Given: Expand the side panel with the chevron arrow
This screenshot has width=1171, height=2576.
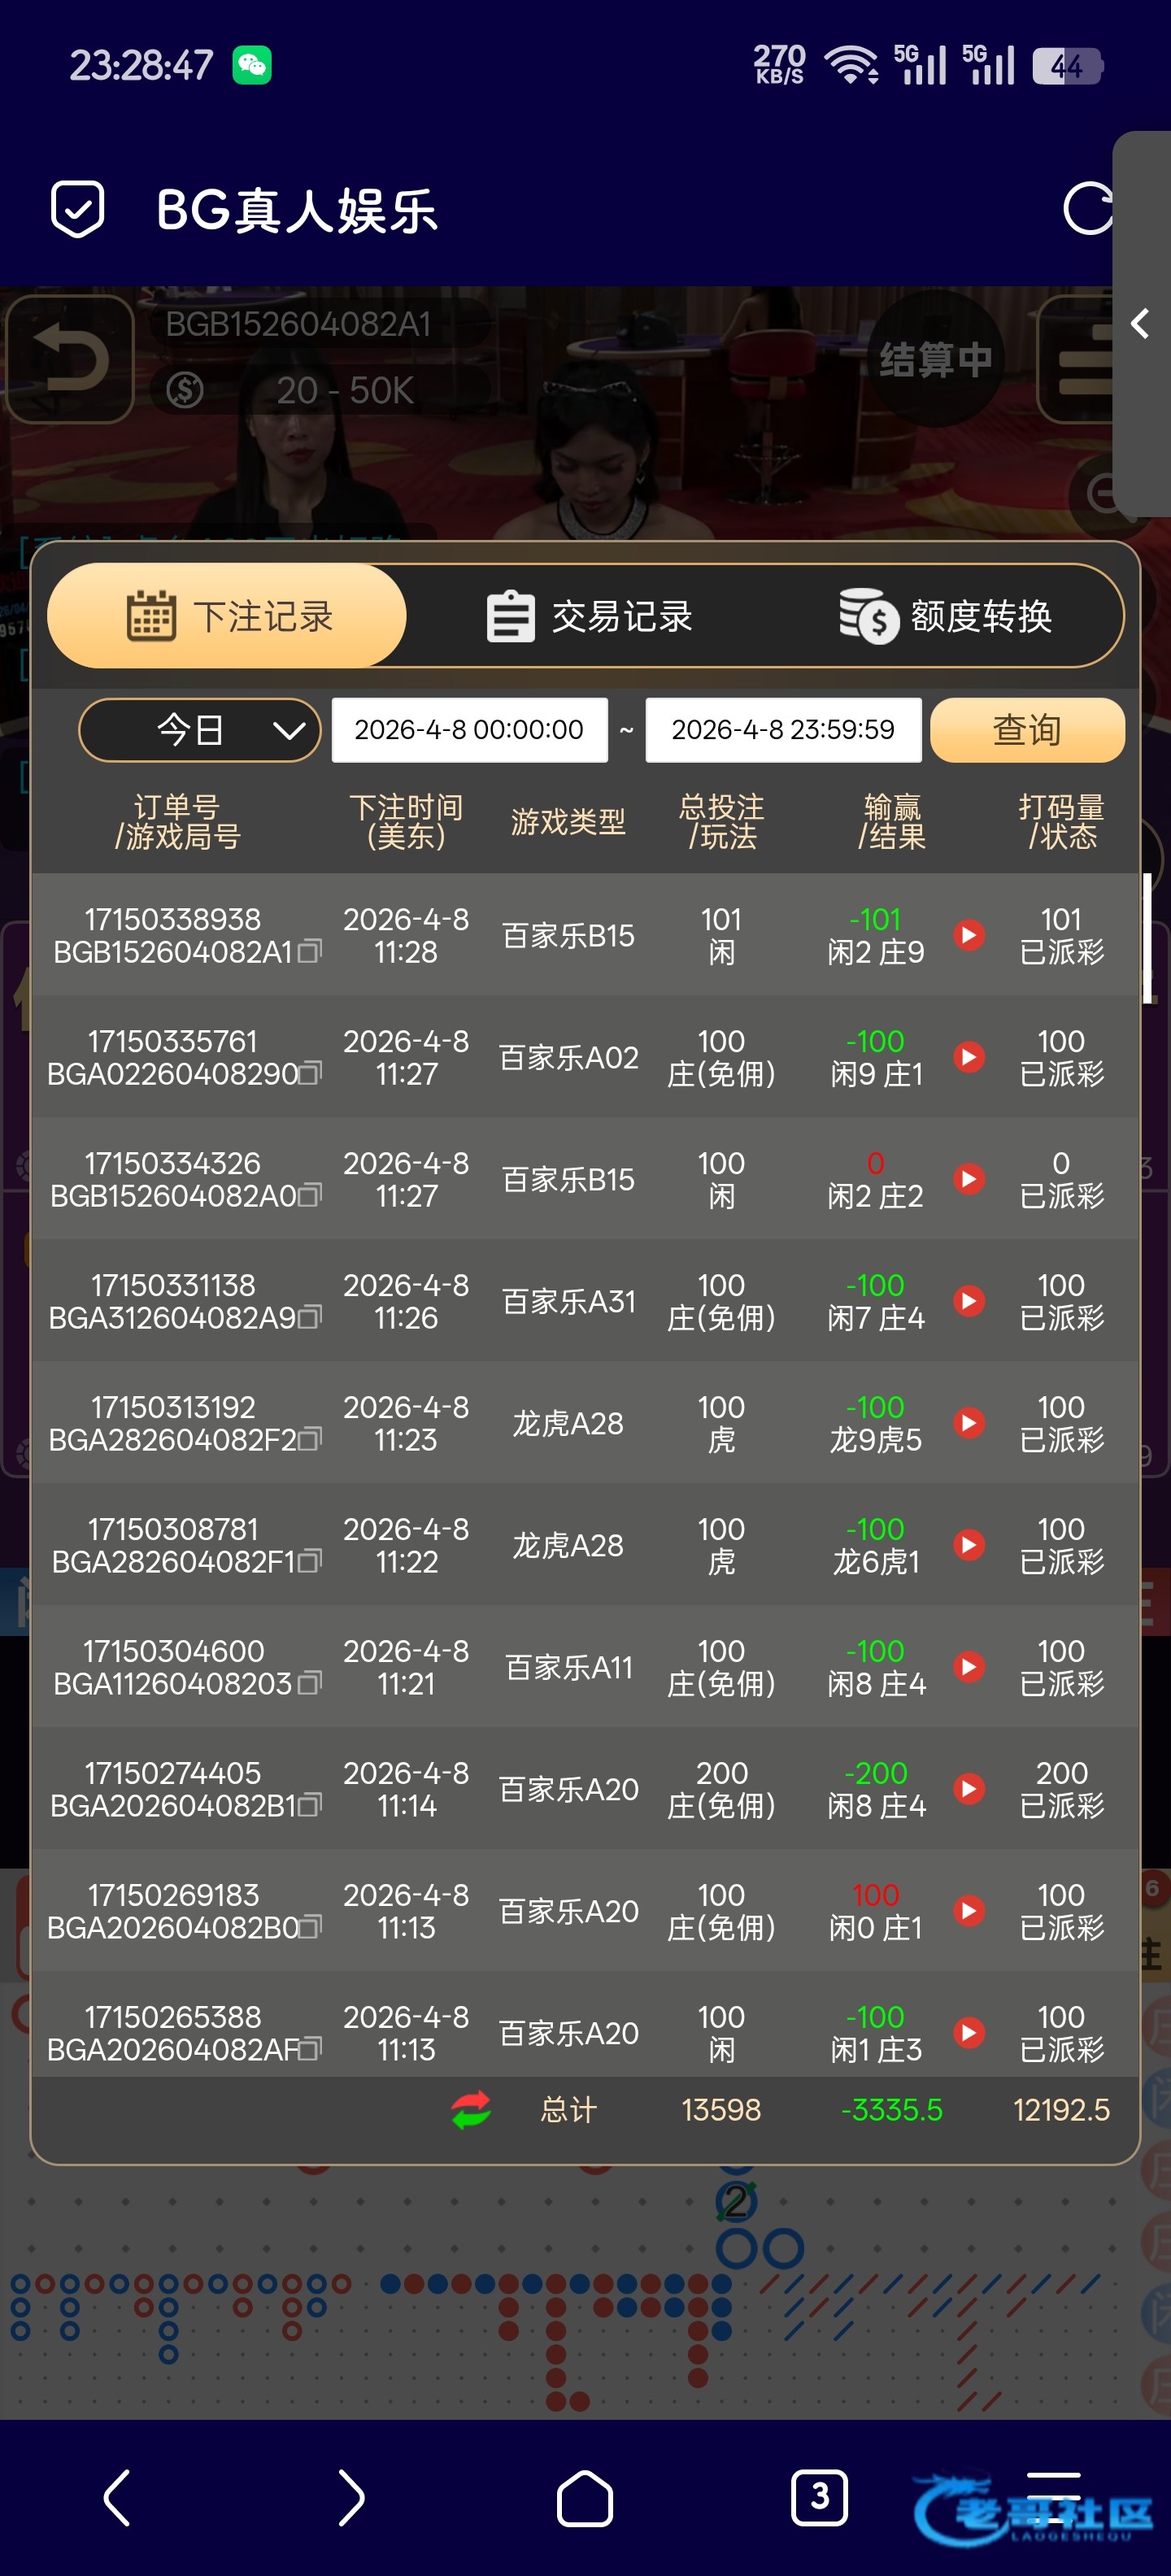Looking at the screenshot, I should [x=1140, y=323].
